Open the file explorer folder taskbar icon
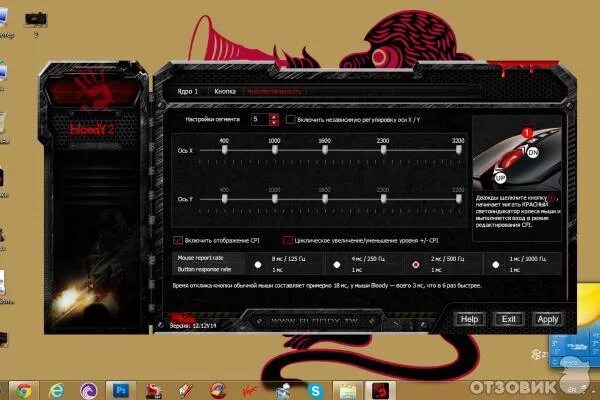This screenshot has height=400, width=600. pos(347,391)
